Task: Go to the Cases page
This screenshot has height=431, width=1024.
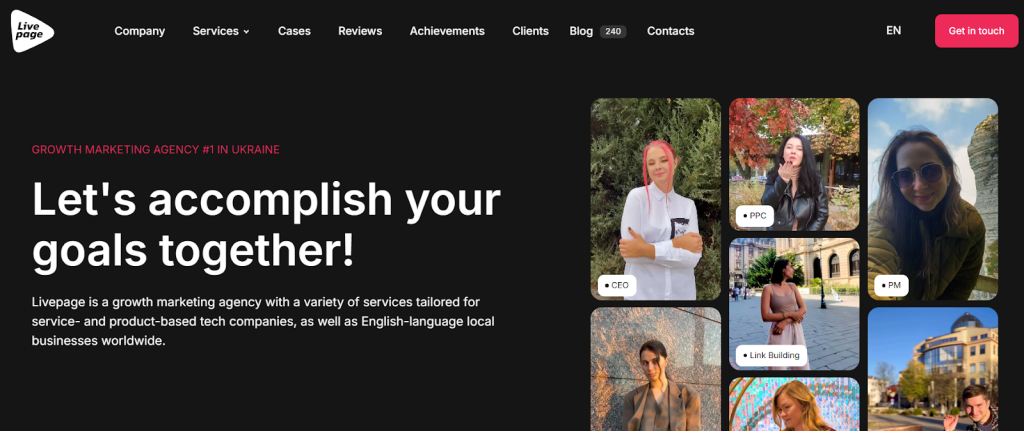Action: point(294,31)
